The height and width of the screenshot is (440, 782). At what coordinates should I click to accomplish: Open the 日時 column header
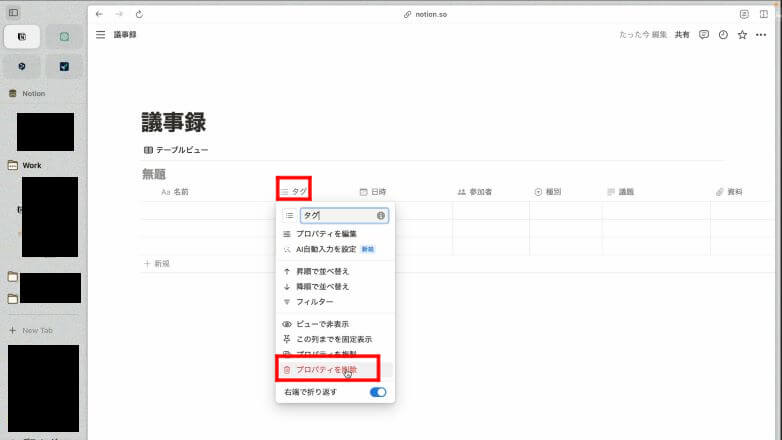(x=373, y=192)
